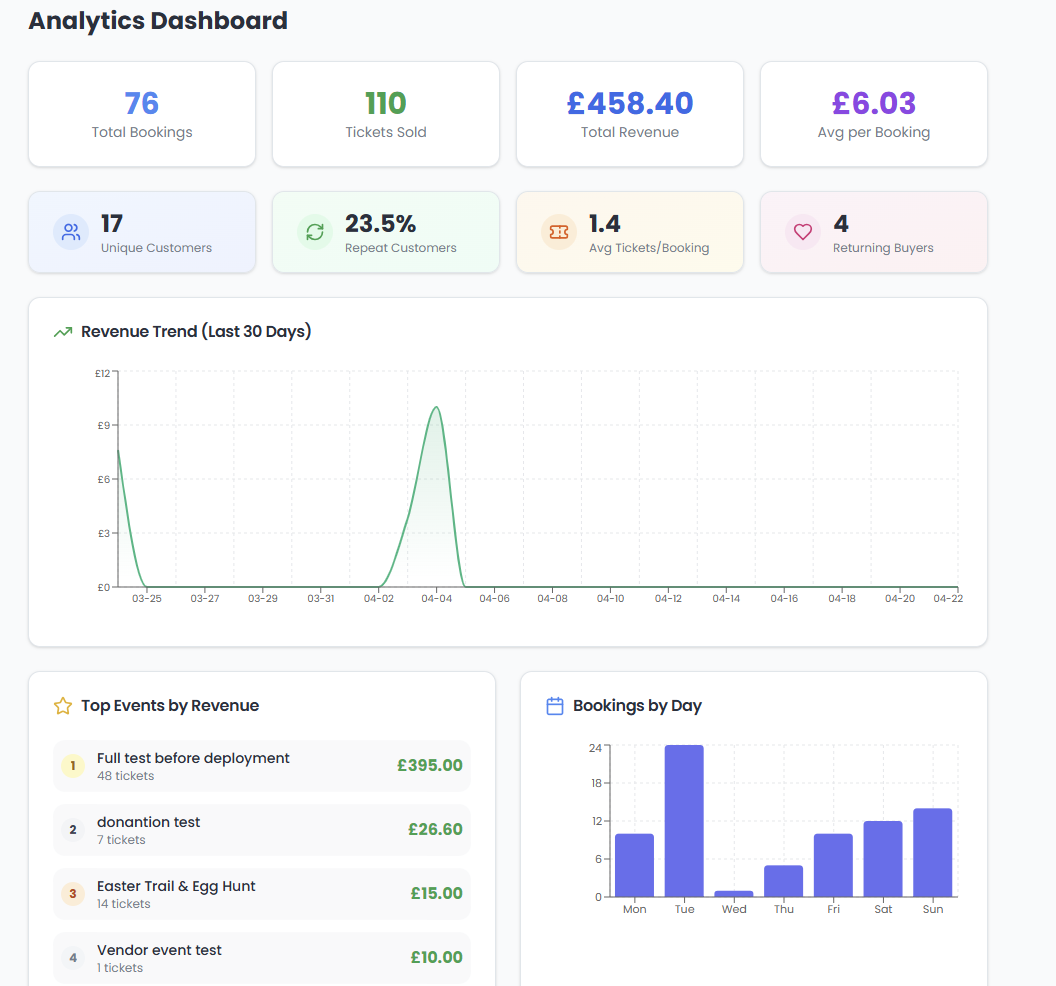Select the Full test before deployment event
The height and width of the screenshot is (986, 1056).
coord(261,766)
